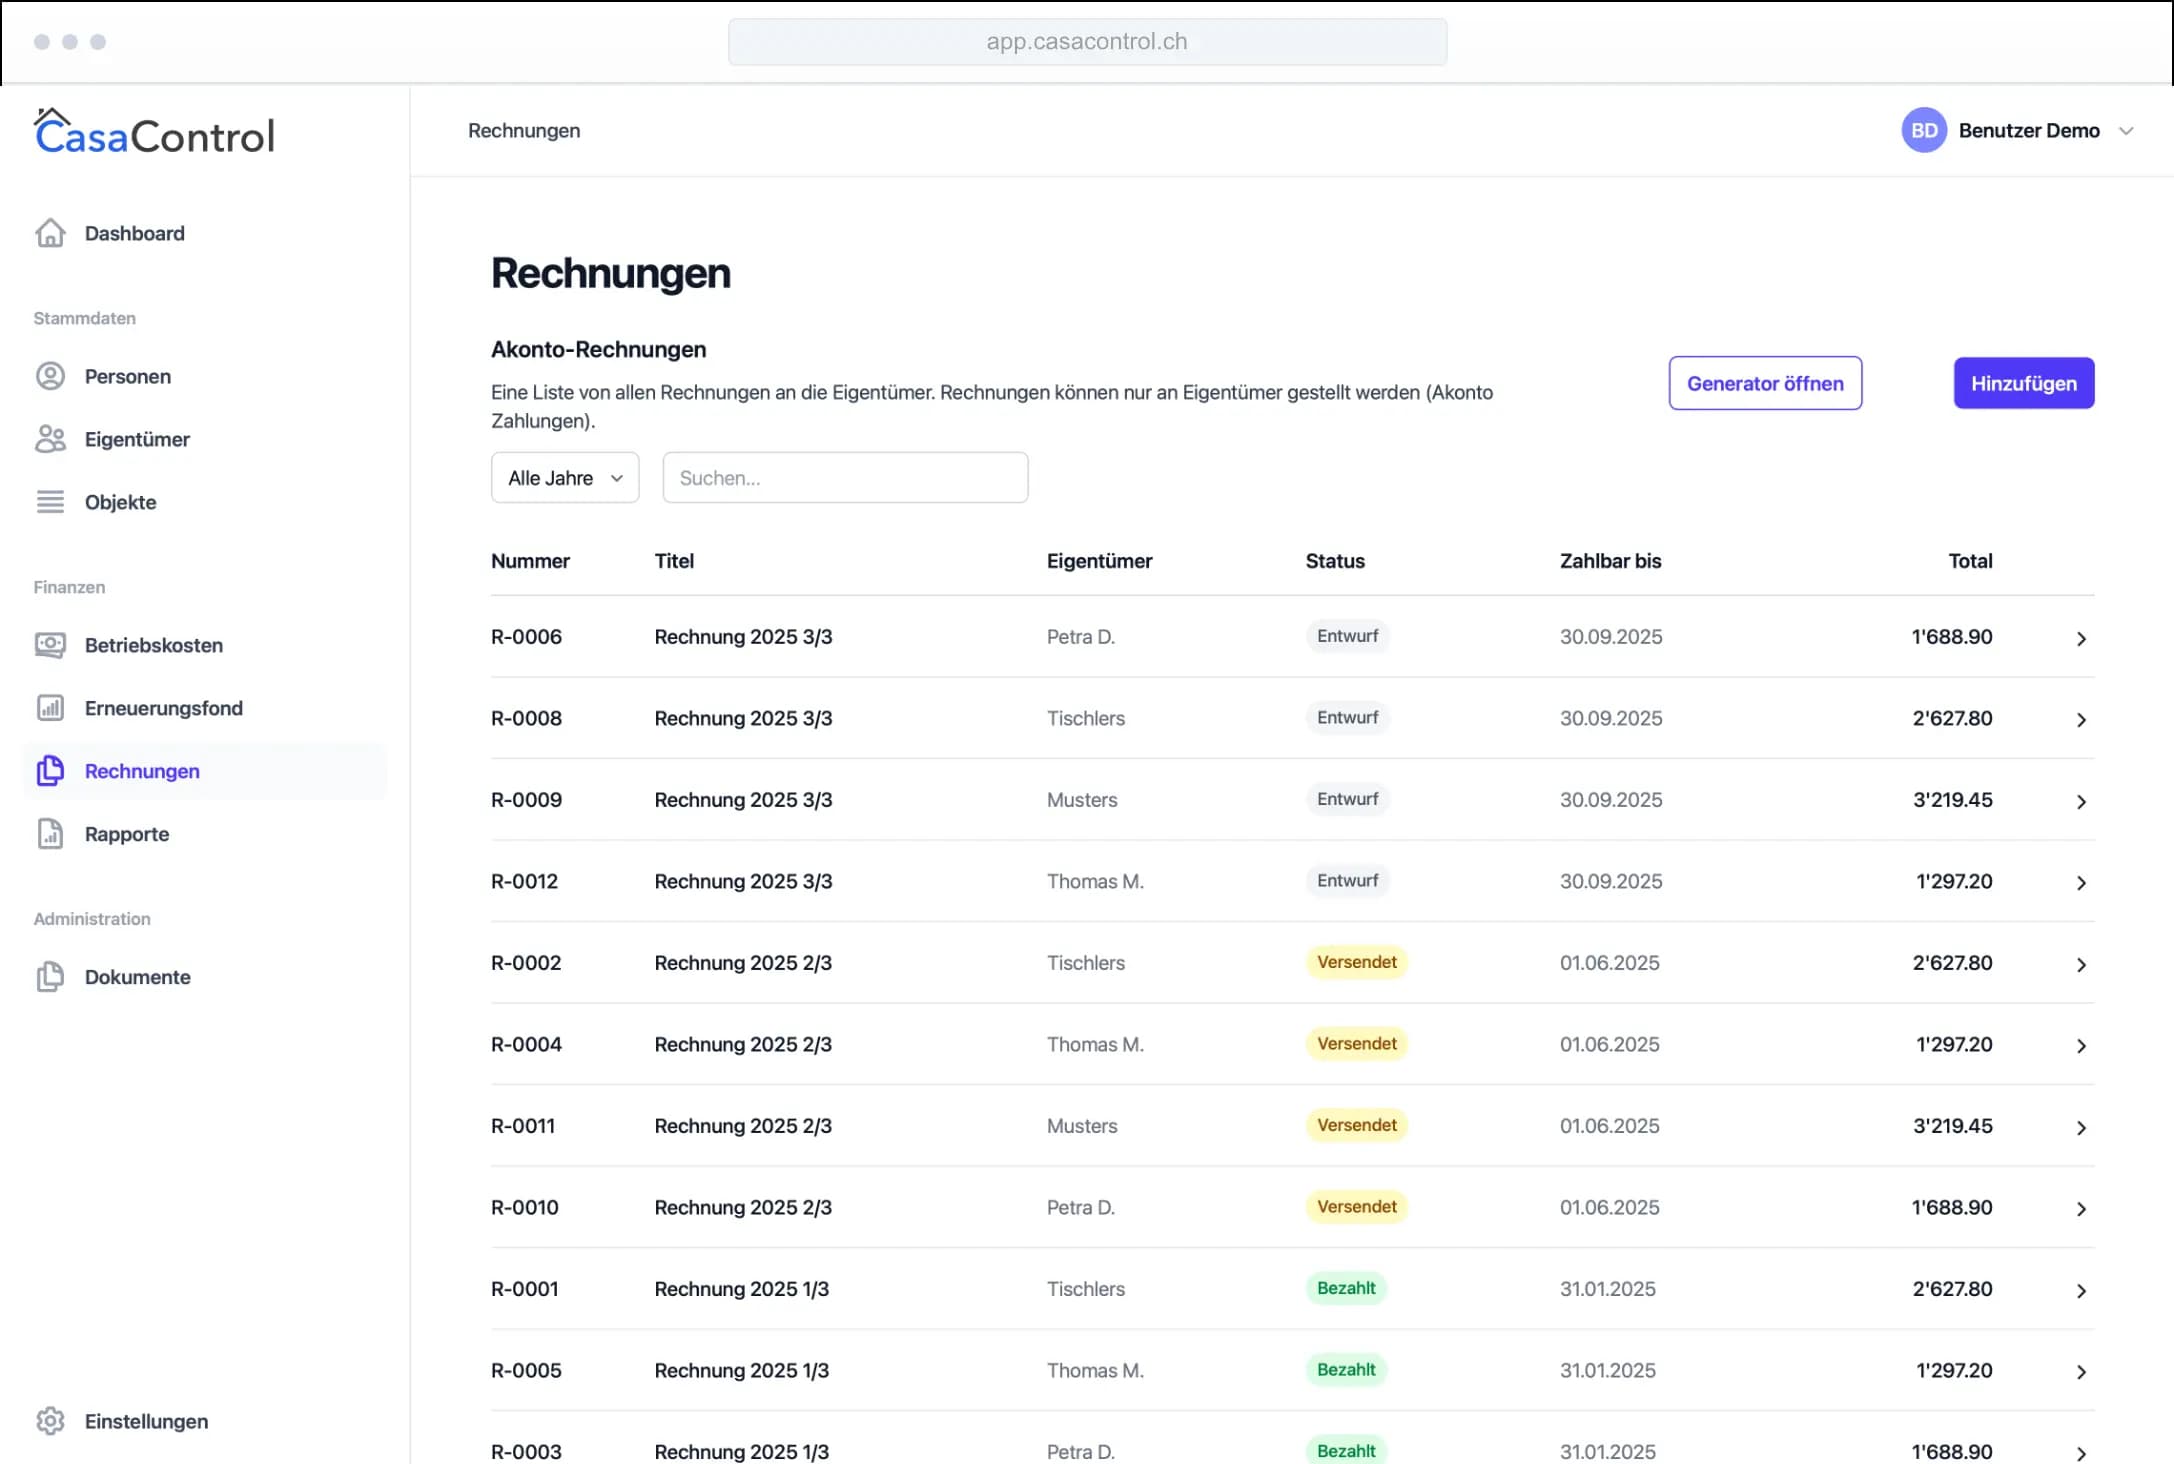Click the Erneuerungsfond chart icon
Viewport: 2174px width, 1464px height.
pyautogui.click(x=50, y=708)
